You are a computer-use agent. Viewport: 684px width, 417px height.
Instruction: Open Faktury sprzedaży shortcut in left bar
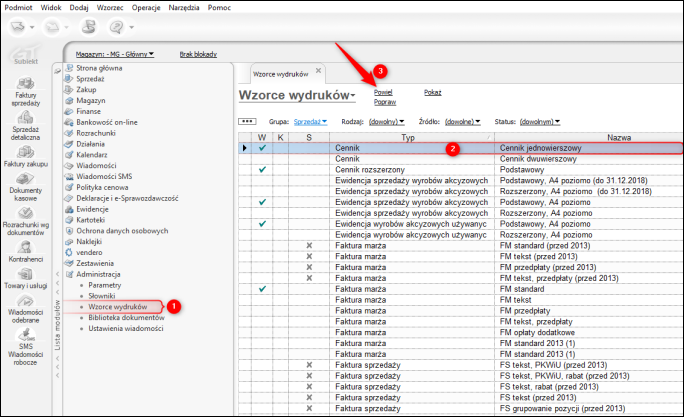pos(25,91)
